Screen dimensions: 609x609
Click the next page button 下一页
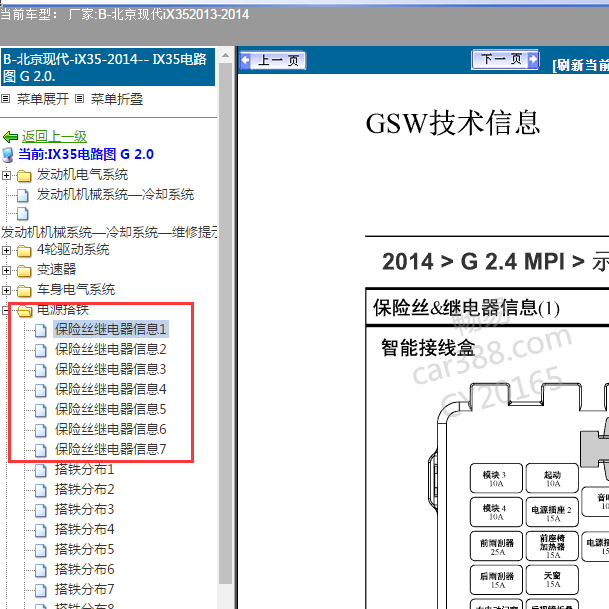(x=505, y=59)
